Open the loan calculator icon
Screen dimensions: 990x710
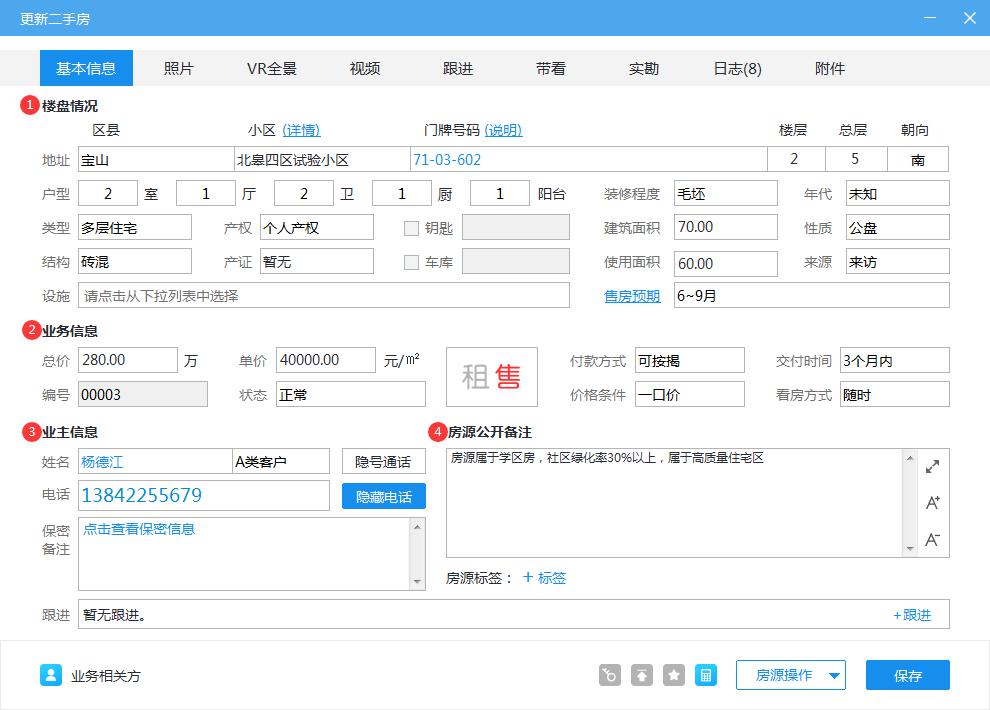pos(705,675)
